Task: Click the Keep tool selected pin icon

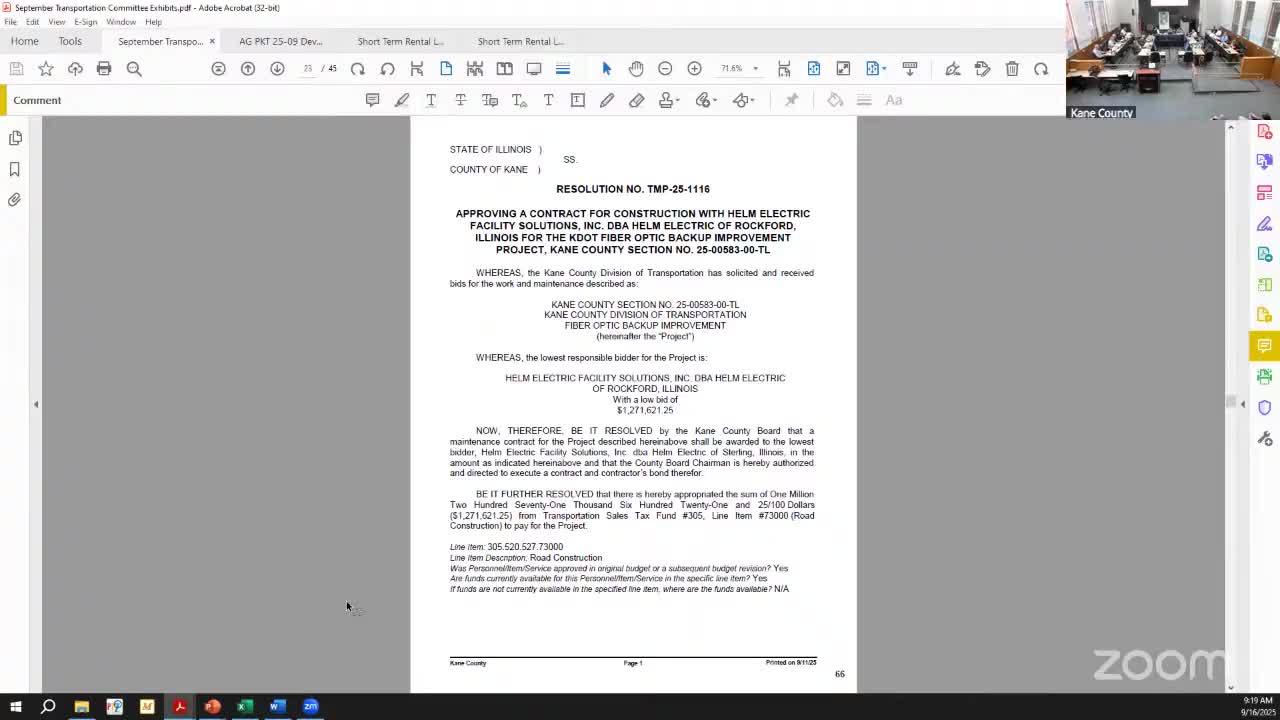Action: pyautogui.click(x=791, y=100)
